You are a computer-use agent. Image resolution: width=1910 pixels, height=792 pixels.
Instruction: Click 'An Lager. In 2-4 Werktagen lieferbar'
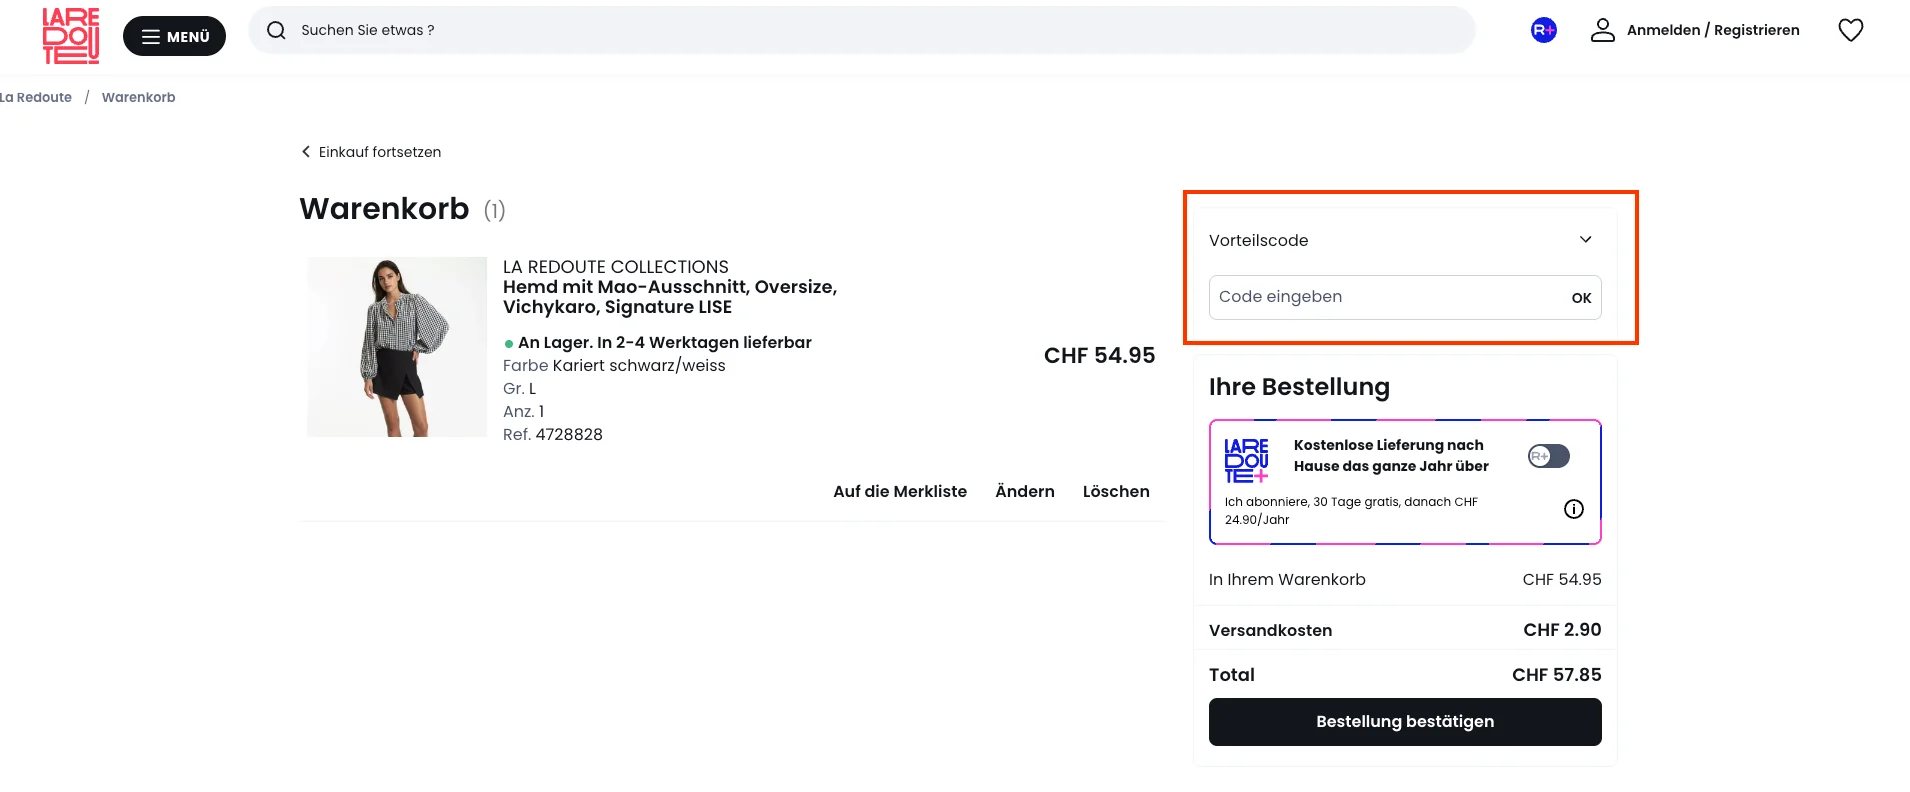665,342
